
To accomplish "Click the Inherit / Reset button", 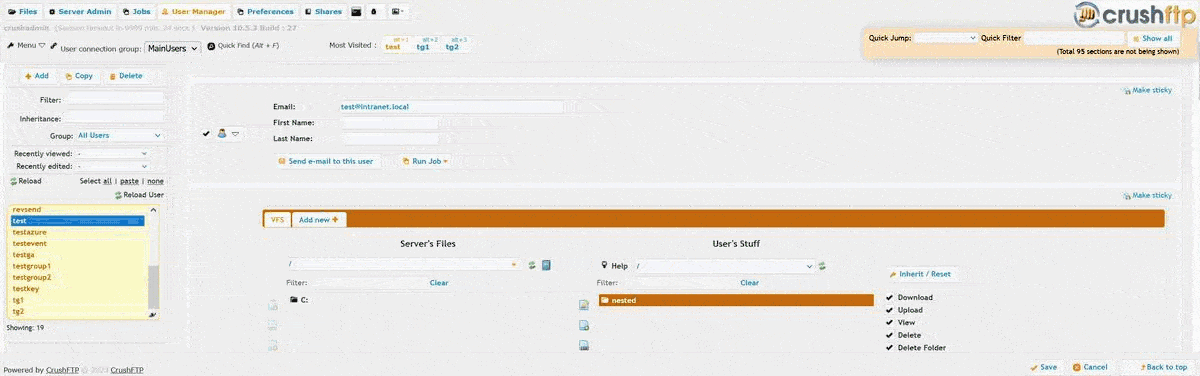I will [920, 274].
